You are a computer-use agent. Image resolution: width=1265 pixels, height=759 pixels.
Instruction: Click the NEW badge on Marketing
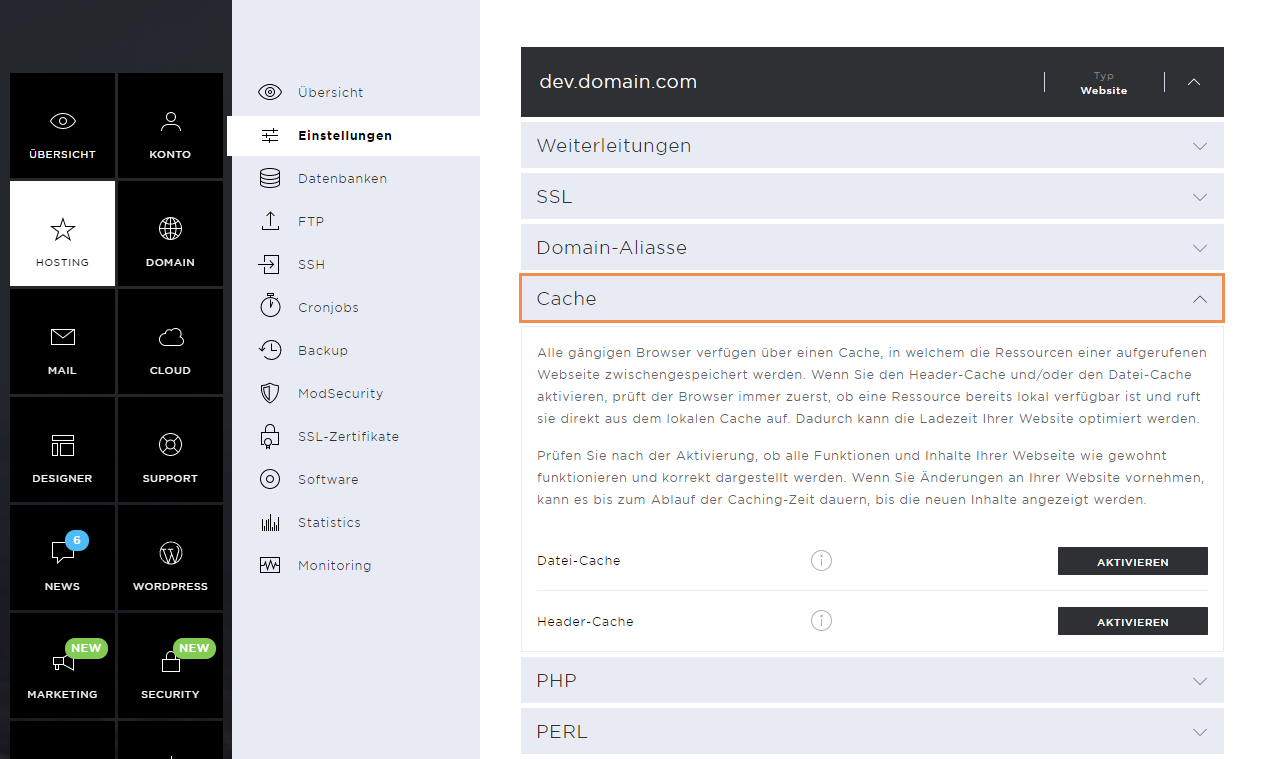click(86, 648)
